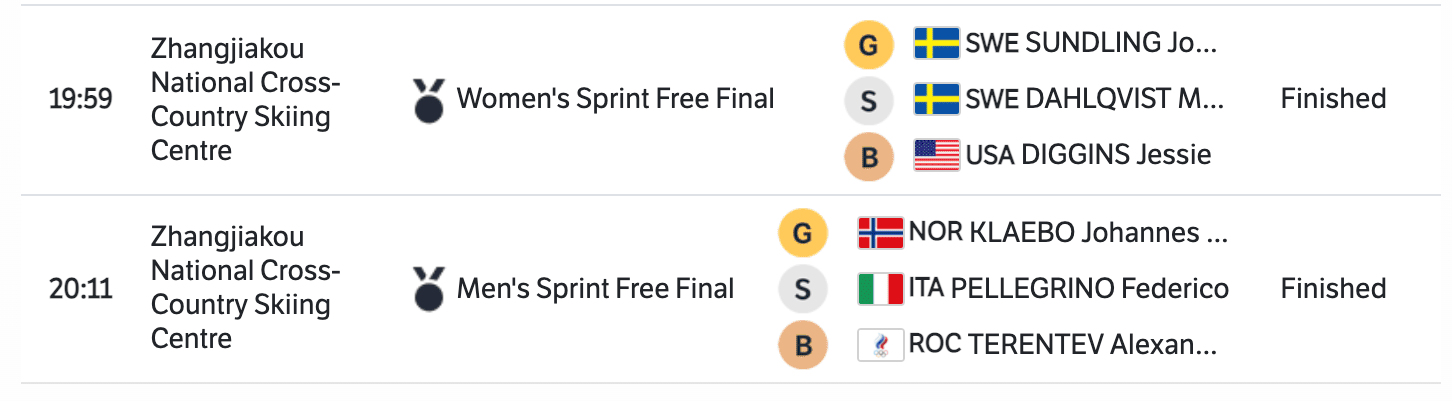Click the ROC flag next to Terentev
1452x401 pixels.
[881, 346]
